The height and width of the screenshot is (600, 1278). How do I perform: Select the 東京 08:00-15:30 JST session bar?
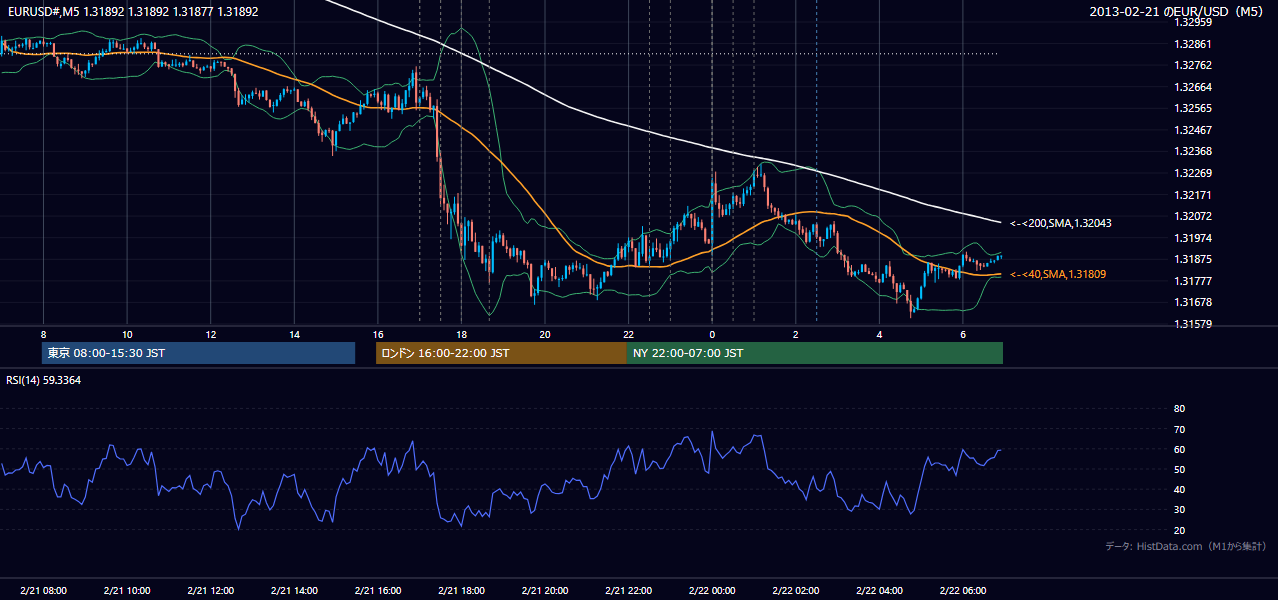point(199,353)
